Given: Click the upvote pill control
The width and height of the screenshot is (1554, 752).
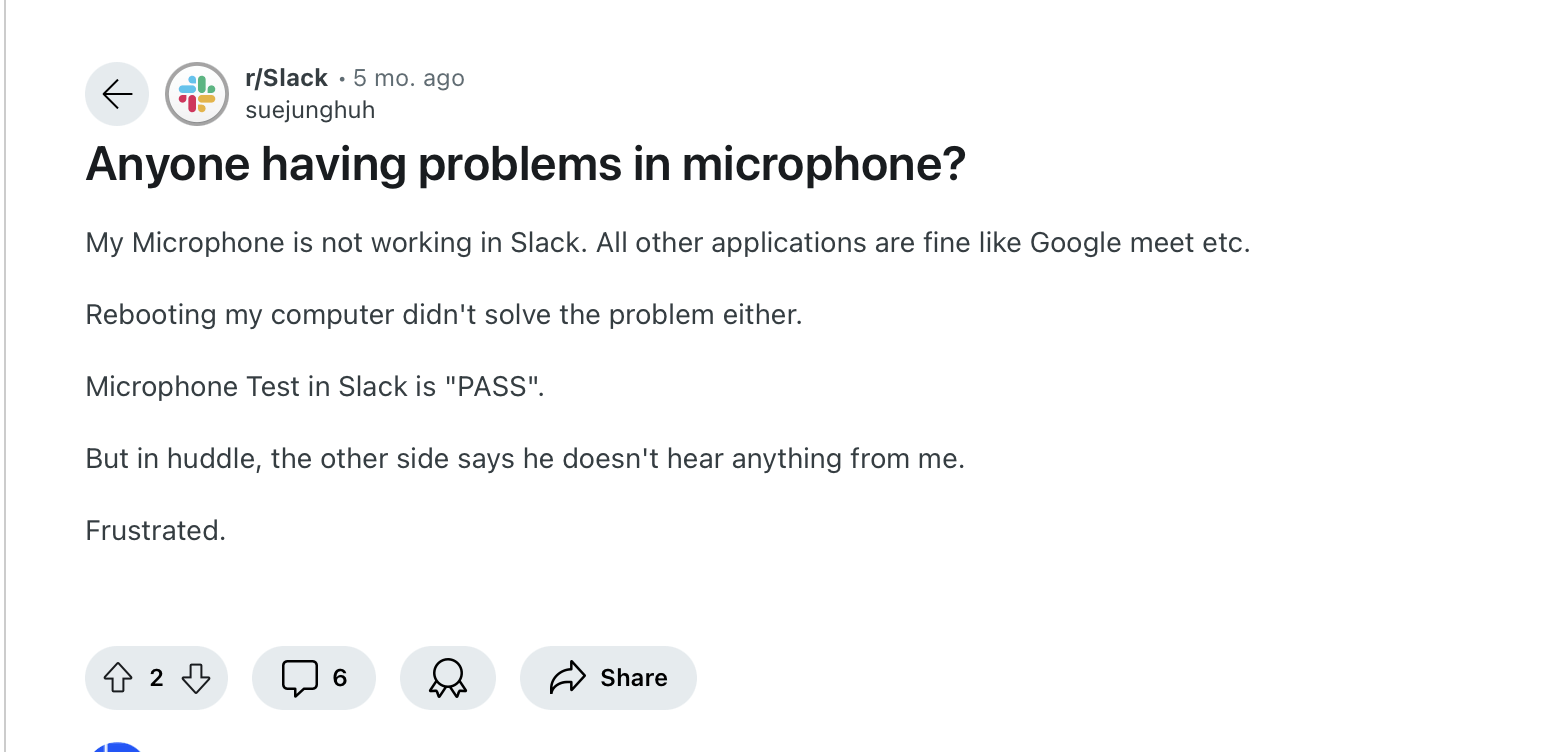Looking at the screenshot, I should [156, 677].
